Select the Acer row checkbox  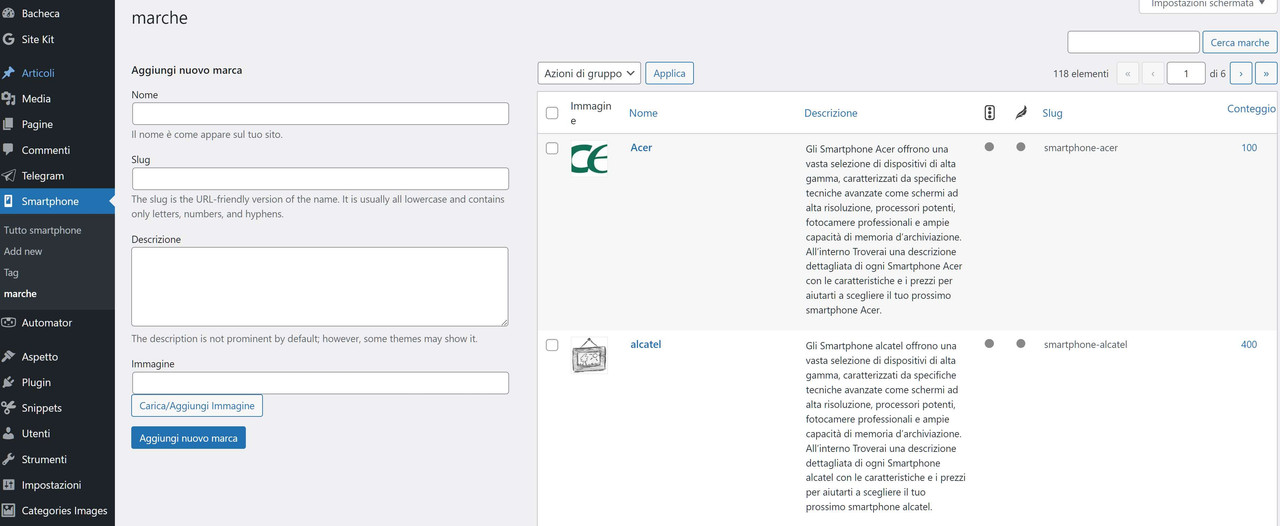(x=552, y=148)
